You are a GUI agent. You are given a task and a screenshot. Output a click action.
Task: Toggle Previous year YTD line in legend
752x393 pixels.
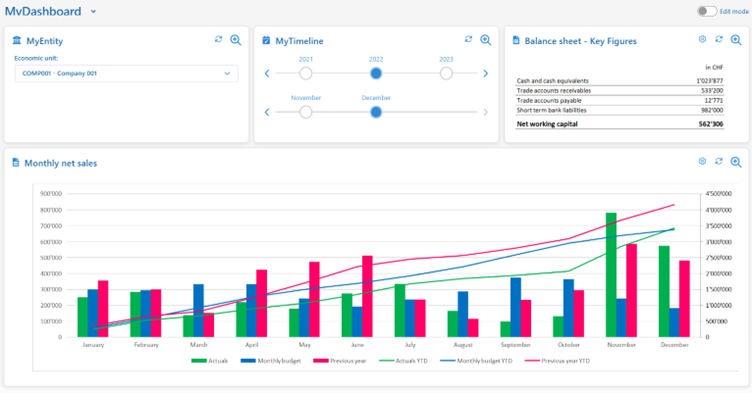(x=557, y=361)
